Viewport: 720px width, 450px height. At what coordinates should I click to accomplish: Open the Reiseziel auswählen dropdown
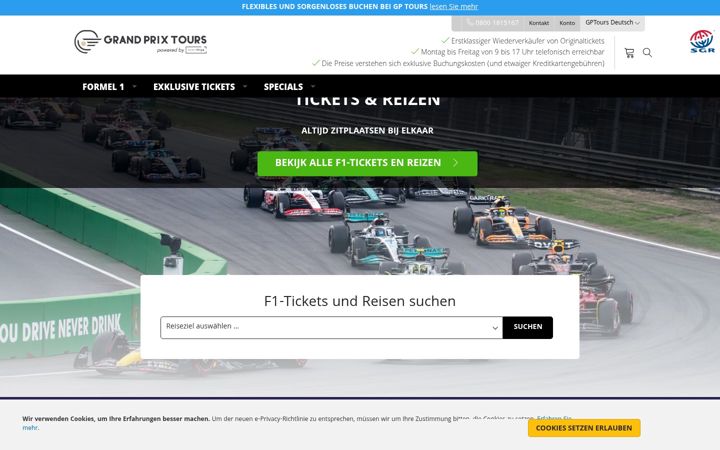pyautogui.click(x=332, y=327)
